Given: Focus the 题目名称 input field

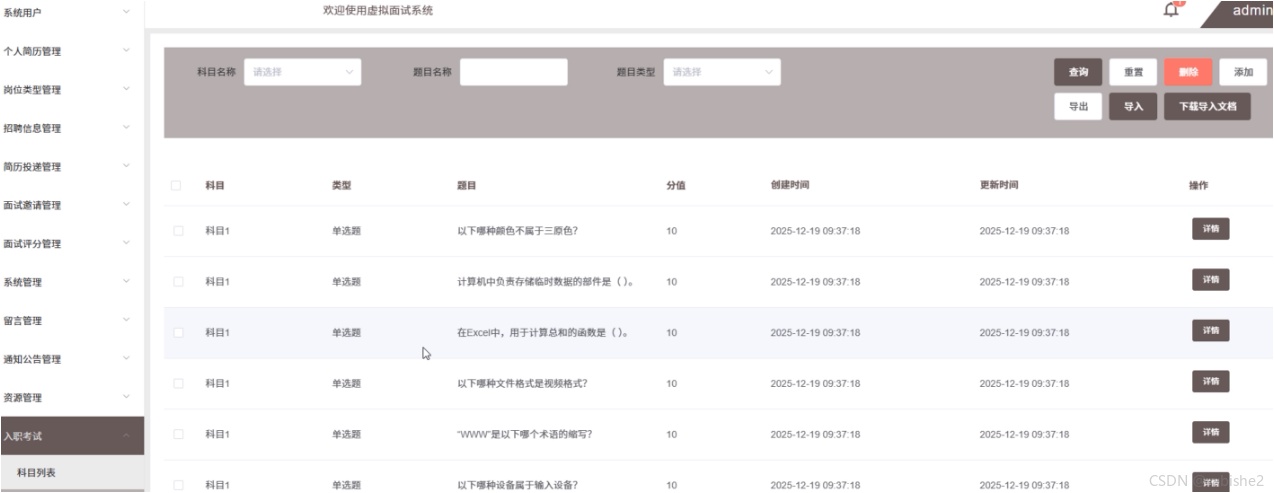Looking at the screenshot, I should tap(514, 72).
